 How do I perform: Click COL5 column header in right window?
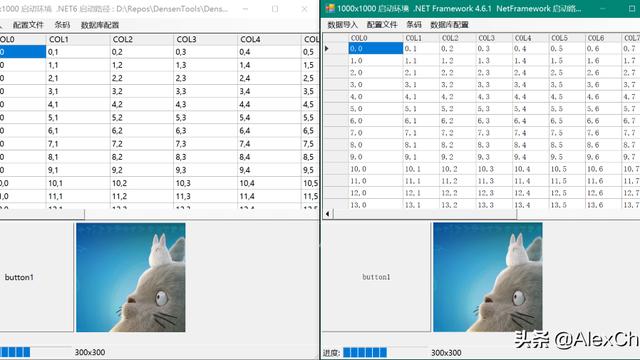[568, 38]
